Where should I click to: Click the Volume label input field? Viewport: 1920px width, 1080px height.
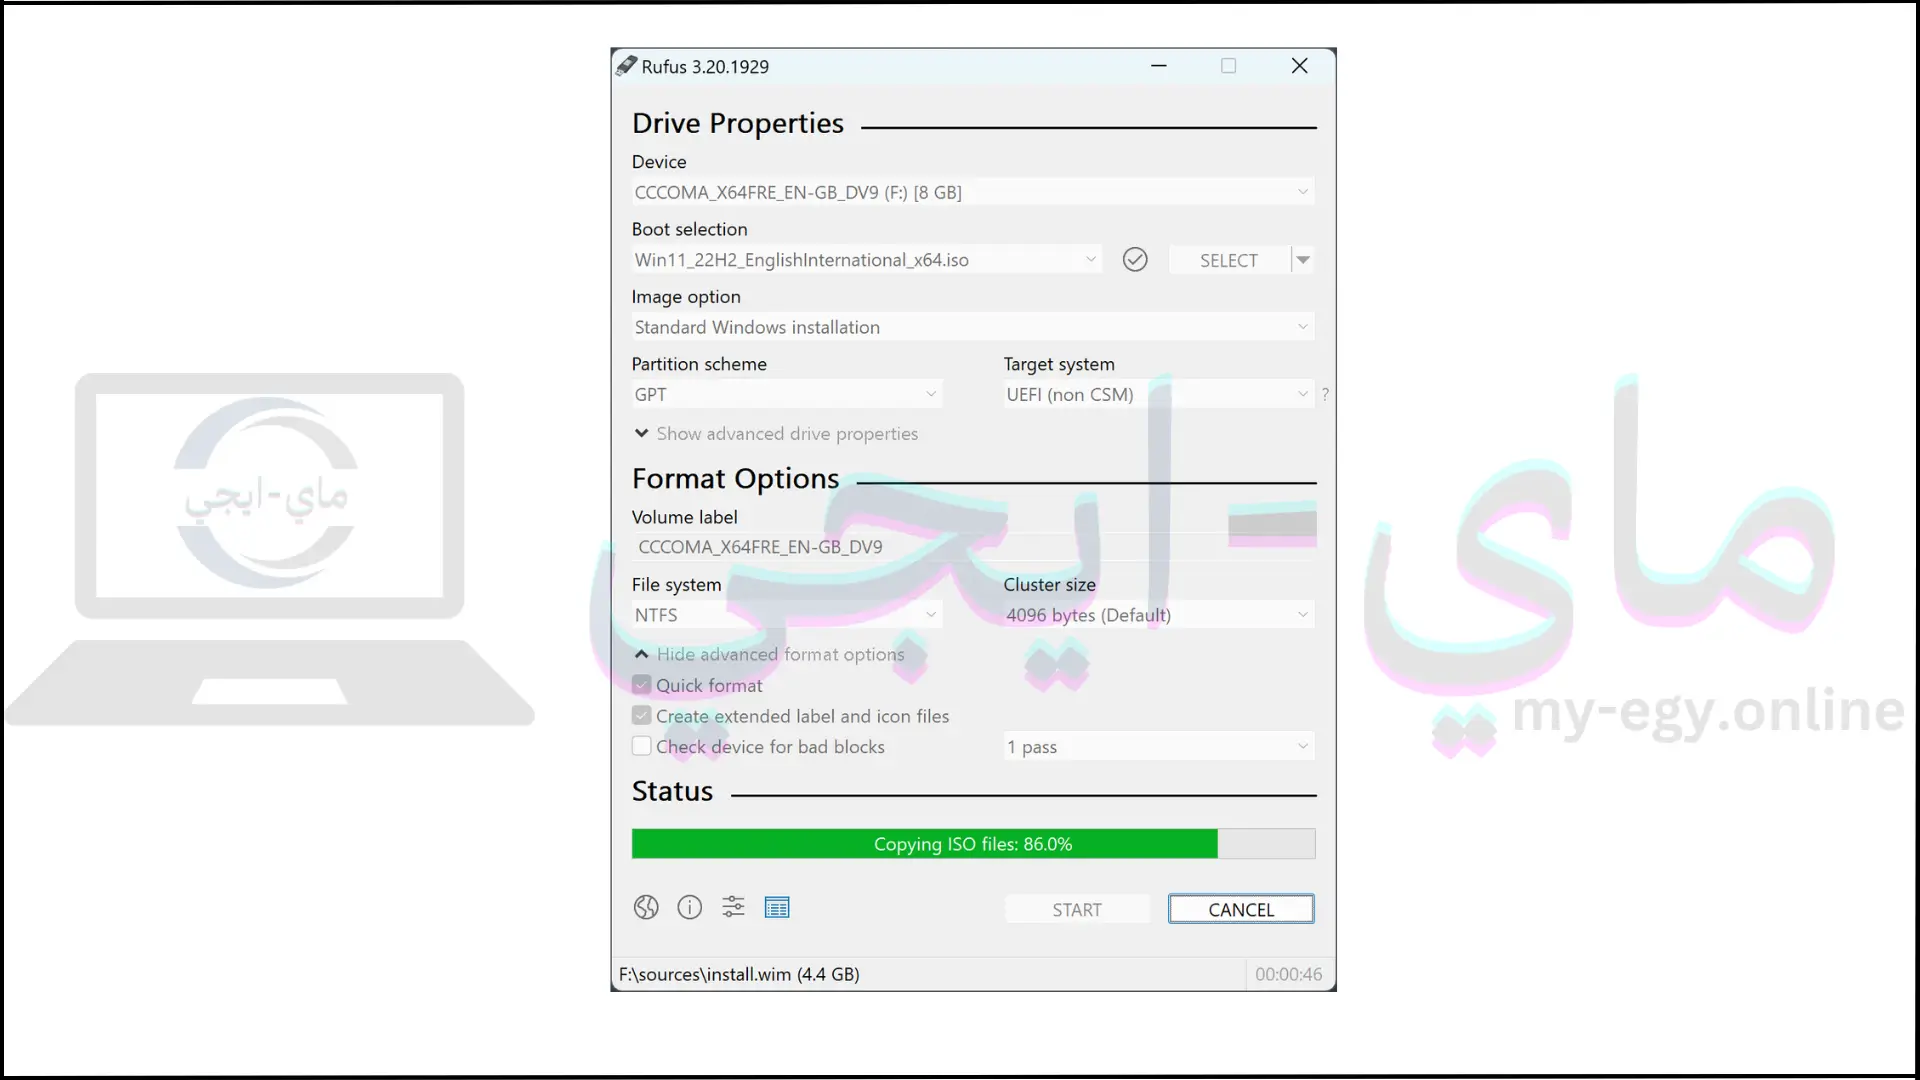point(972,546)
